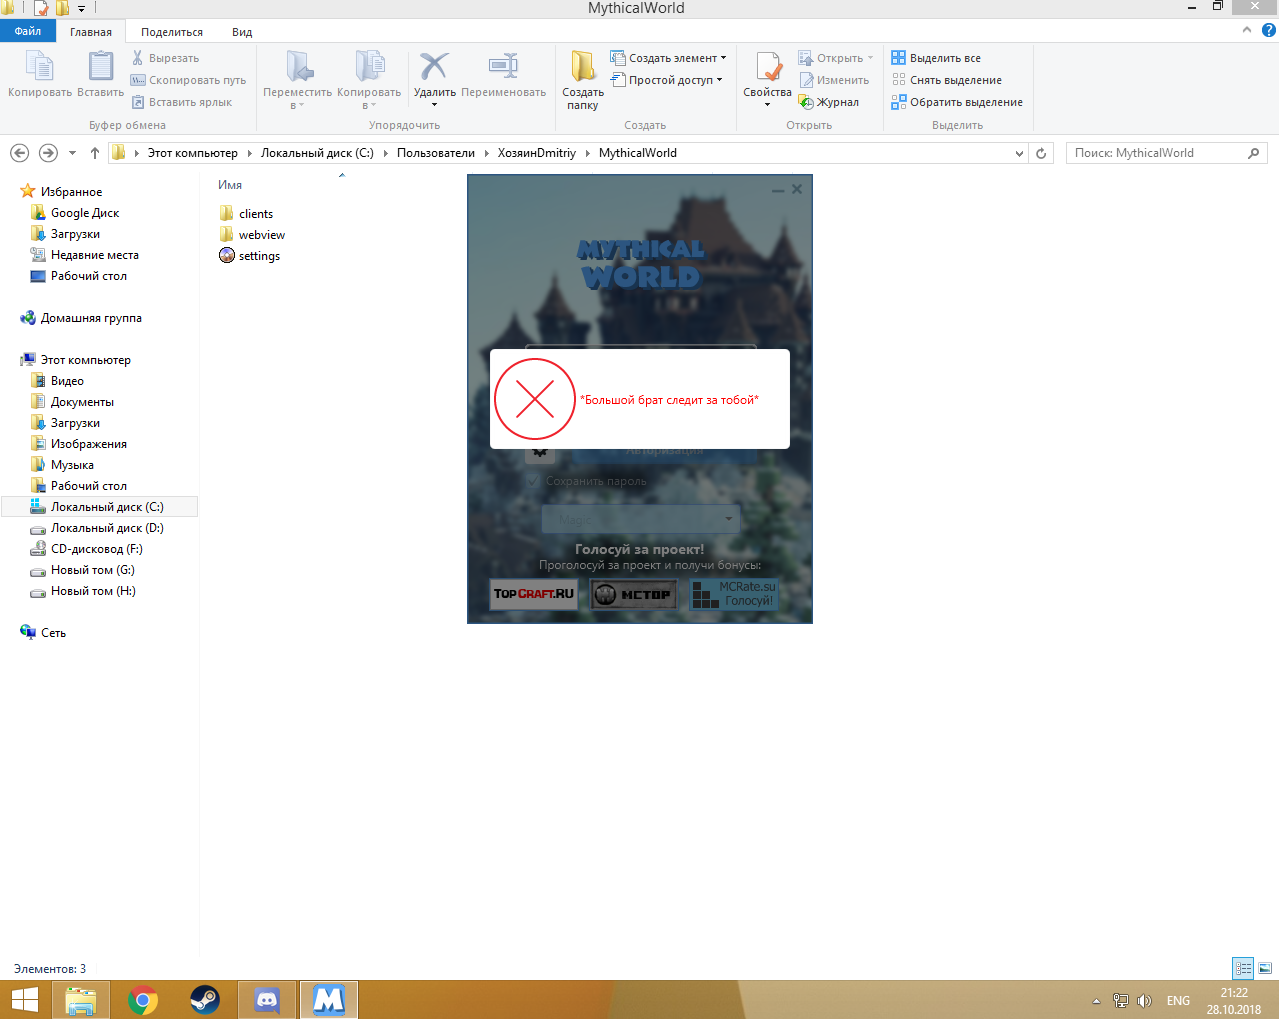Click the Up one level arrow
This screenshot has height=1019, width=1279.
tap(95, 153)
